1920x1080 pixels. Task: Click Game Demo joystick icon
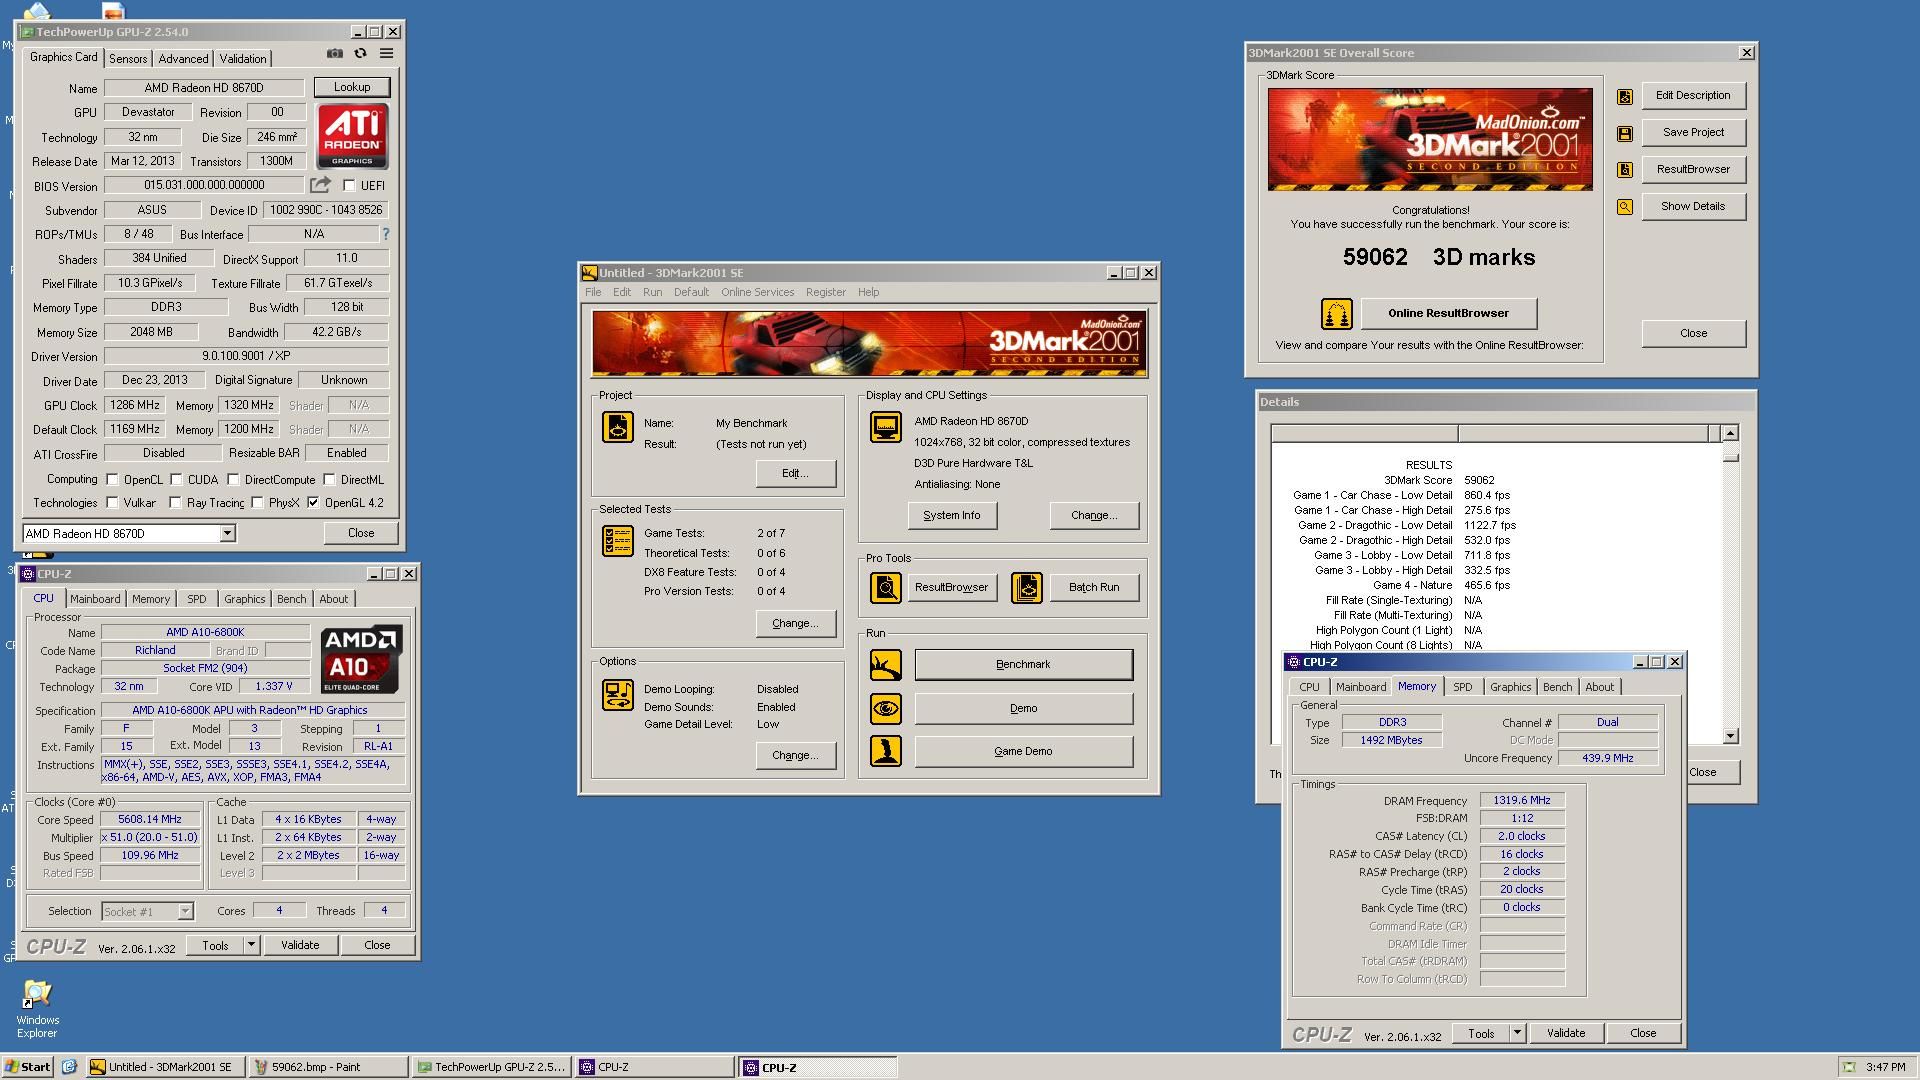coord(885,751)
